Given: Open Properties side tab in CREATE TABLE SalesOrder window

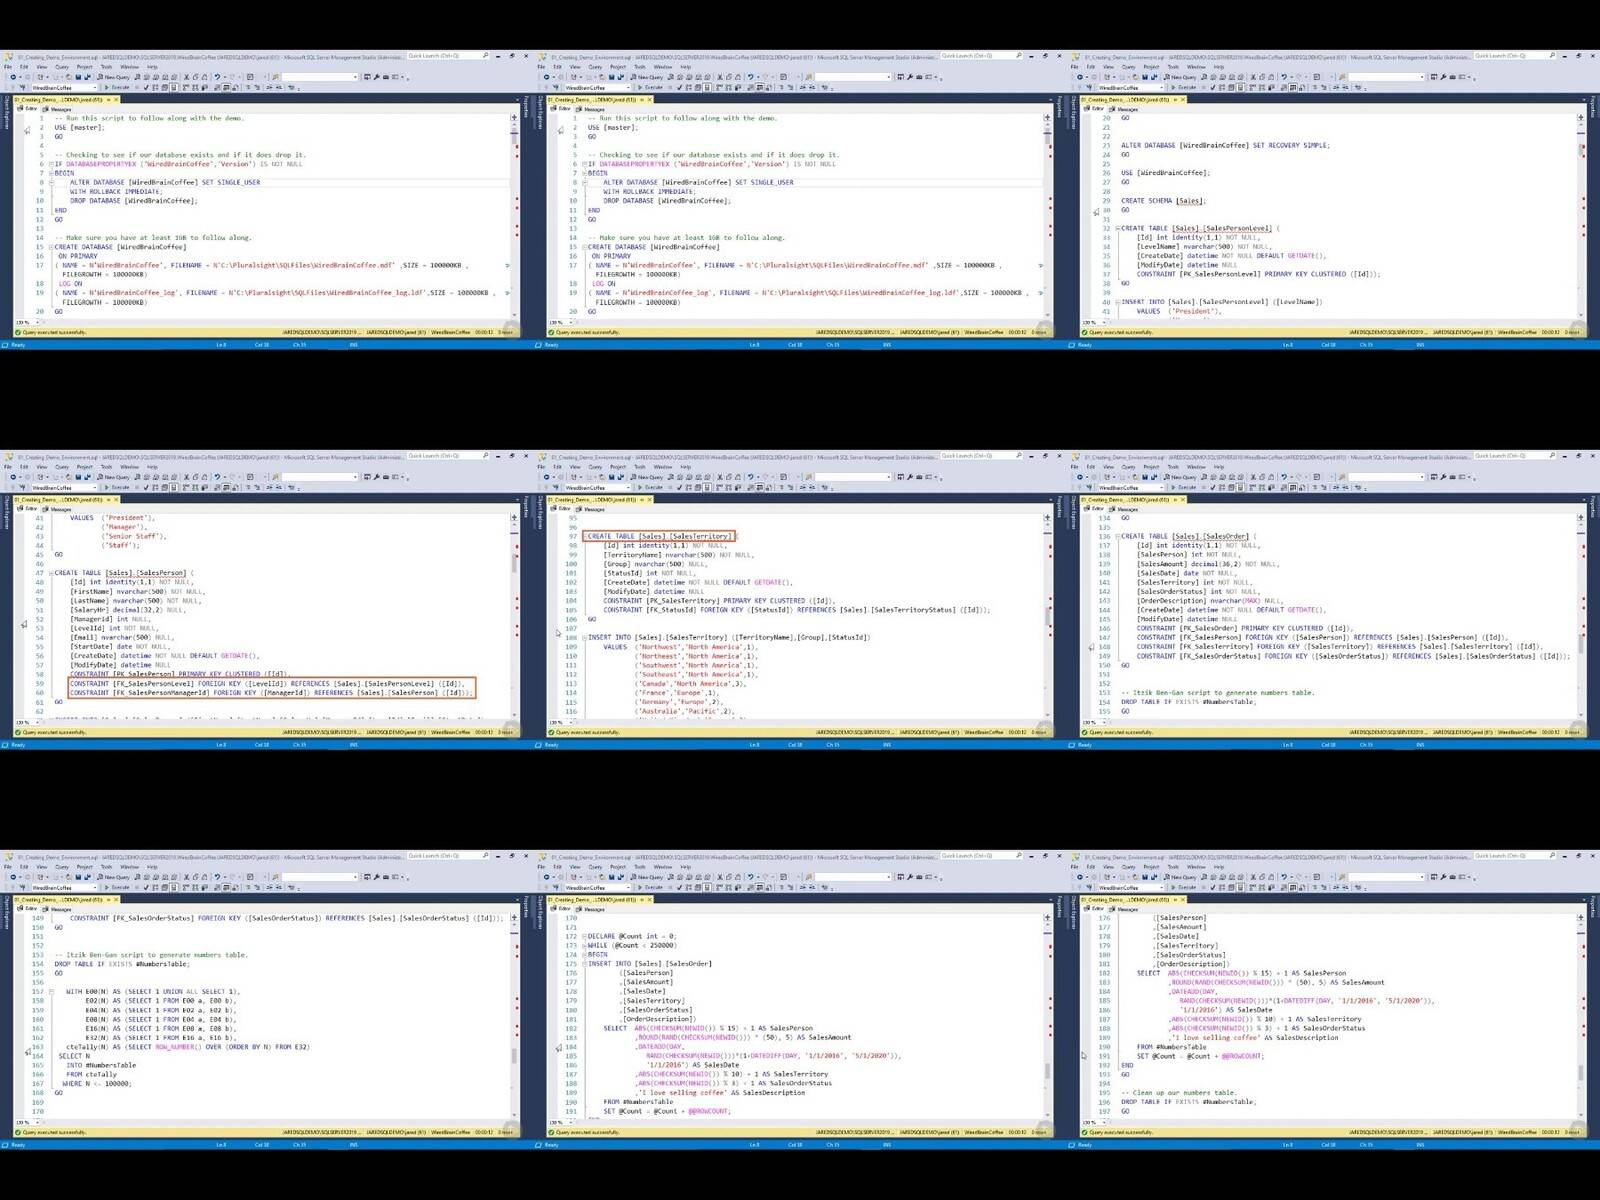Looking at the screenshot, I should pyautogui.click(x=1593, y=506).
